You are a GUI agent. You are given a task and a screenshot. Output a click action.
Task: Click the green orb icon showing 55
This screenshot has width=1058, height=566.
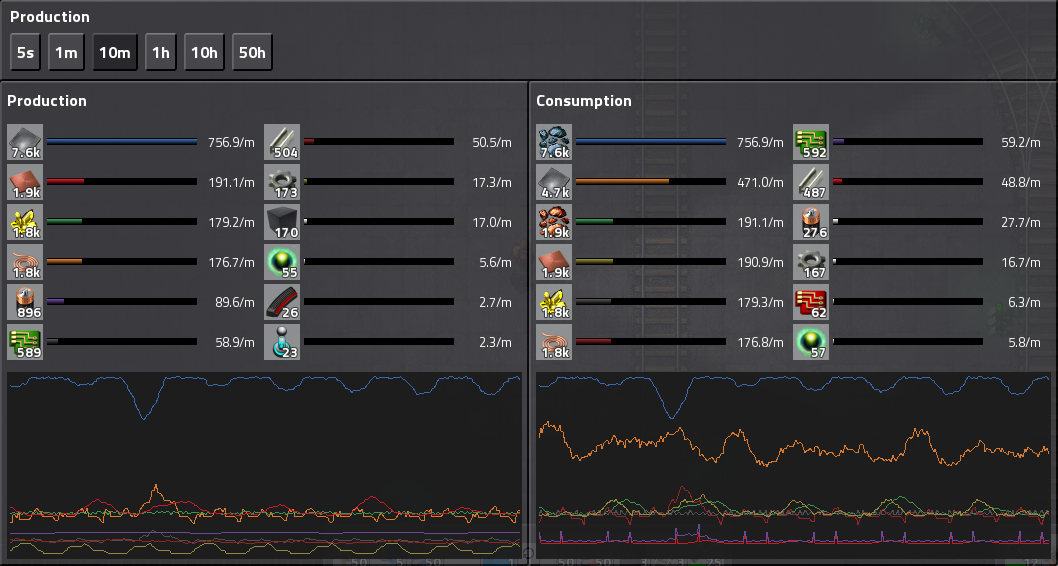click(x=282, y=262)
